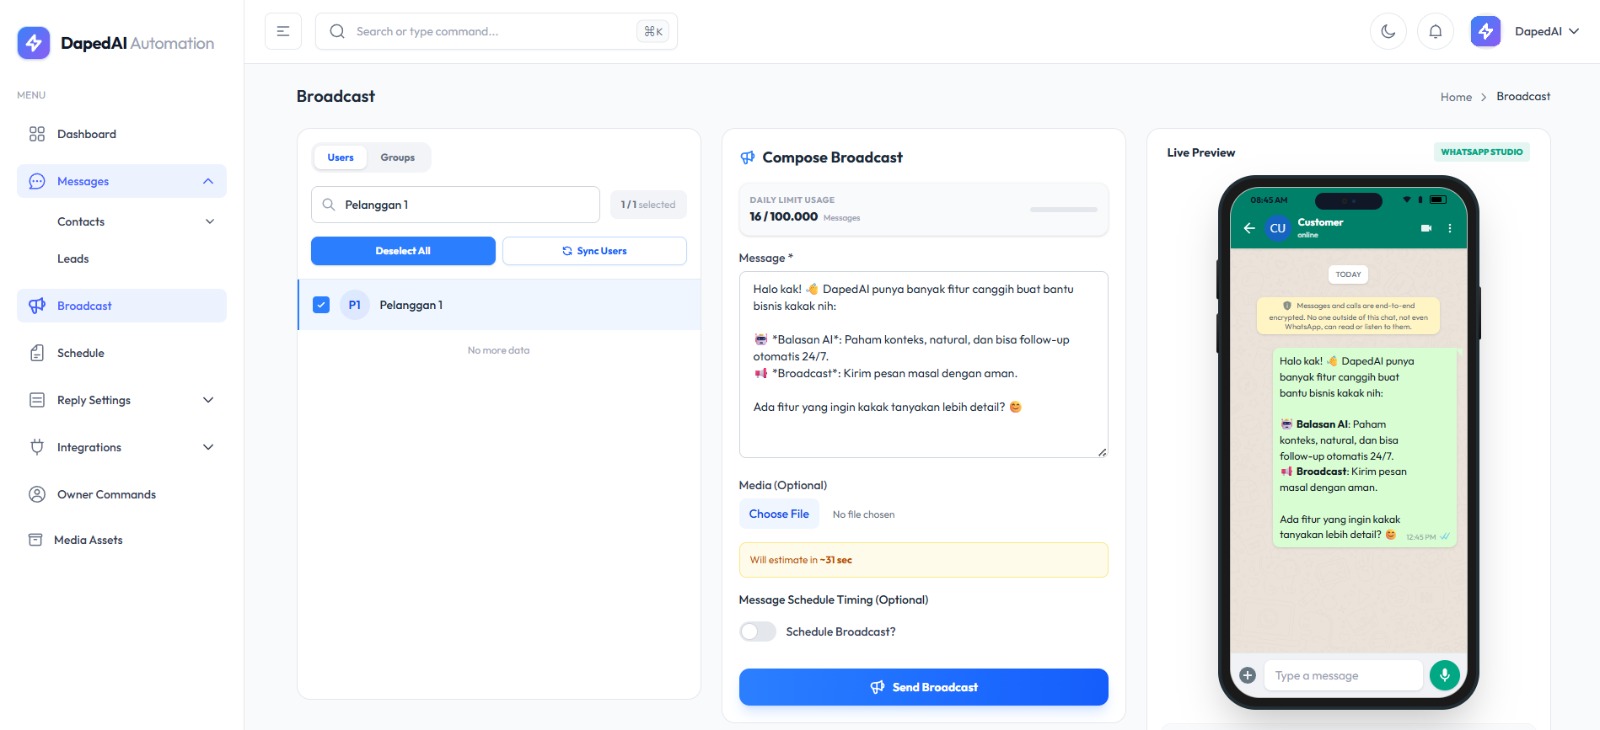This screenshot has width=1600, height=730.
Task: Click the back arrow in phone preview
Action: click(1249, 228)
